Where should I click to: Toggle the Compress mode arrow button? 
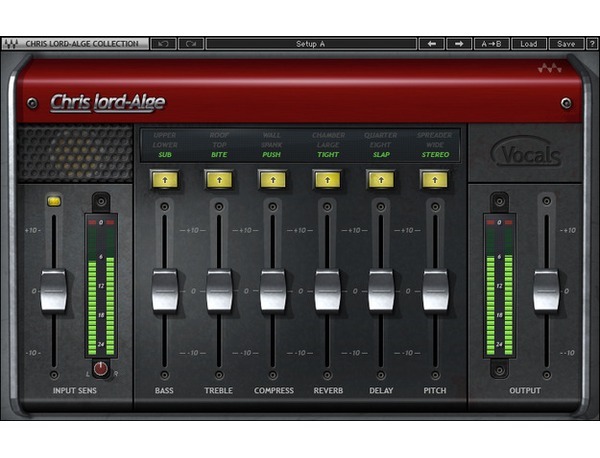pyautogui.click(x=273, y=180)
